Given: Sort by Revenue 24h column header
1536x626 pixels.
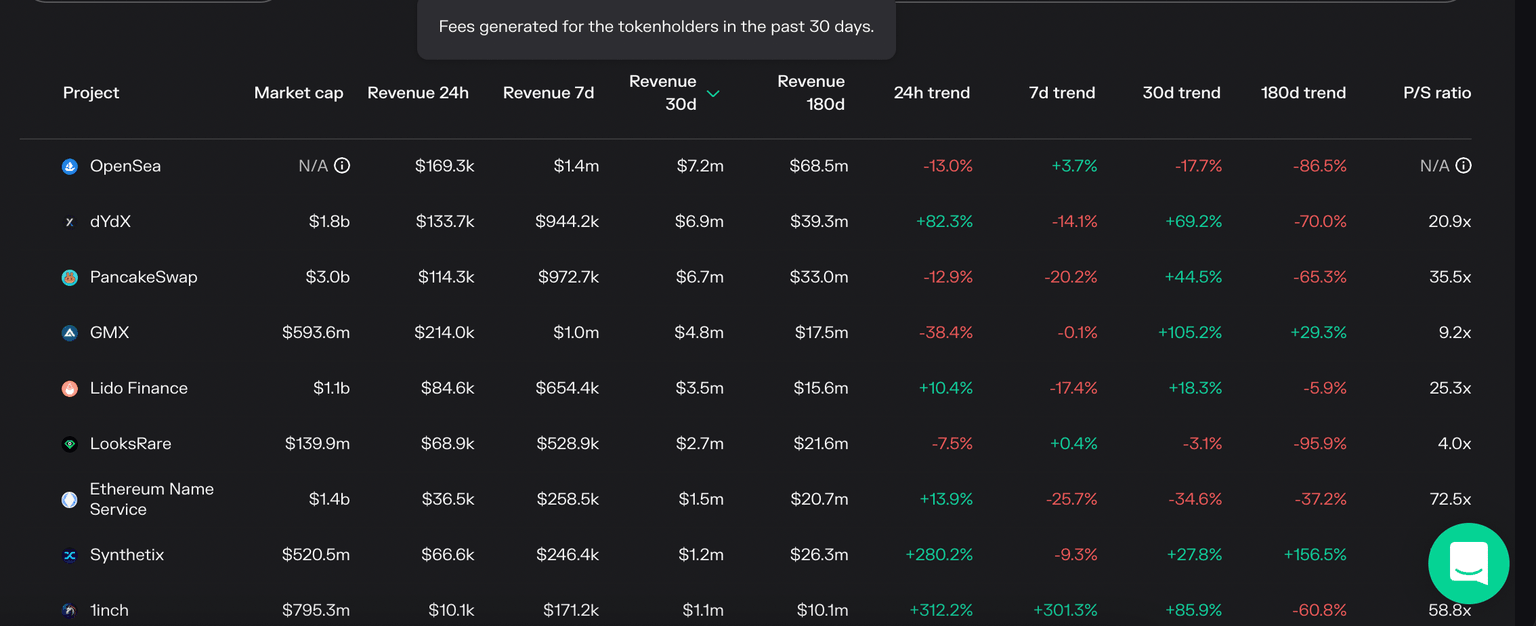Looking at the screenshot, I should pos(417,93).
